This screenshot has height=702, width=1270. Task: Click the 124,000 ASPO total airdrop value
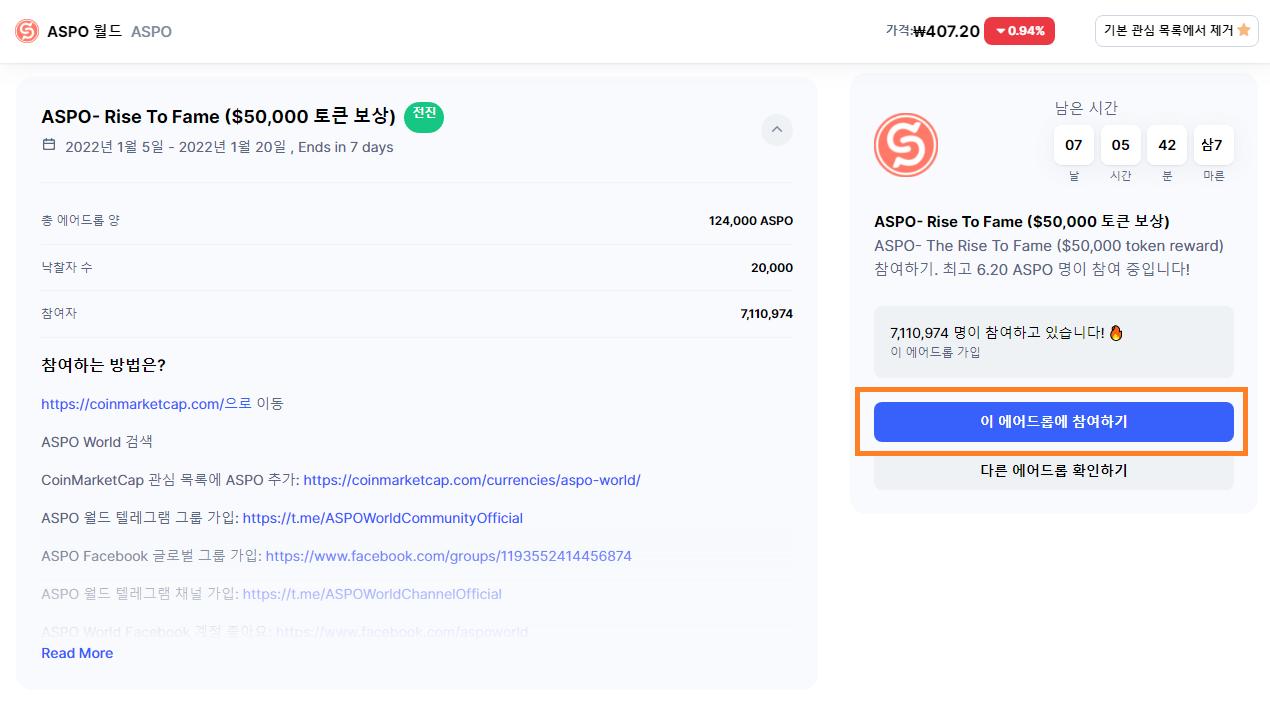[751, 220]
